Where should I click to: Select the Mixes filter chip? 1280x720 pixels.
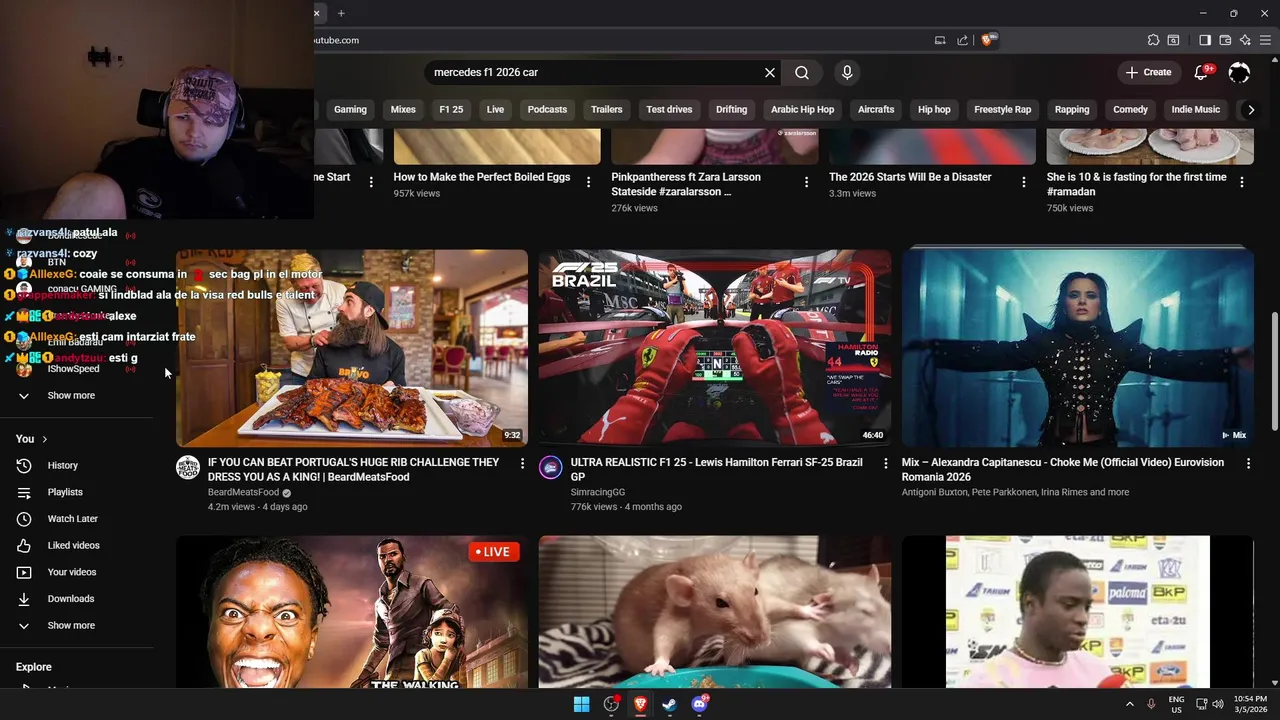[x=403, y=109]
